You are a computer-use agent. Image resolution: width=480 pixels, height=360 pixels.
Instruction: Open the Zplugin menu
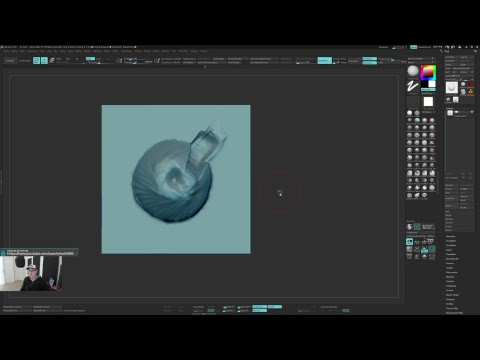[x=194, y=51]
